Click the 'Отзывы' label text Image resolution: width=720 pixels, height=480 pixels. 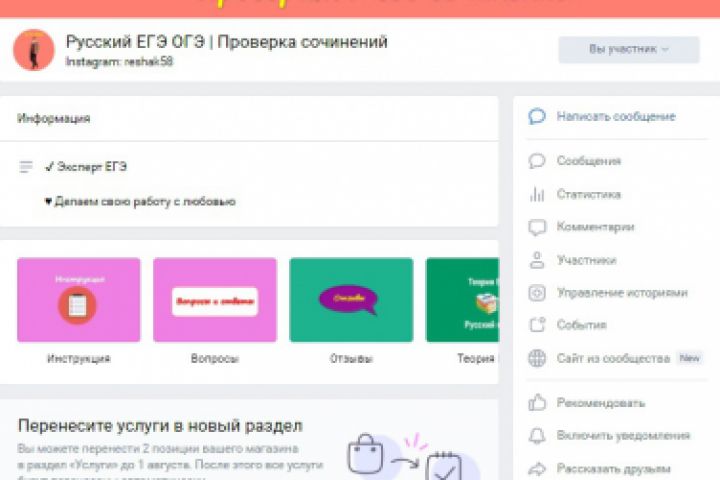click(x=351, y=359)
